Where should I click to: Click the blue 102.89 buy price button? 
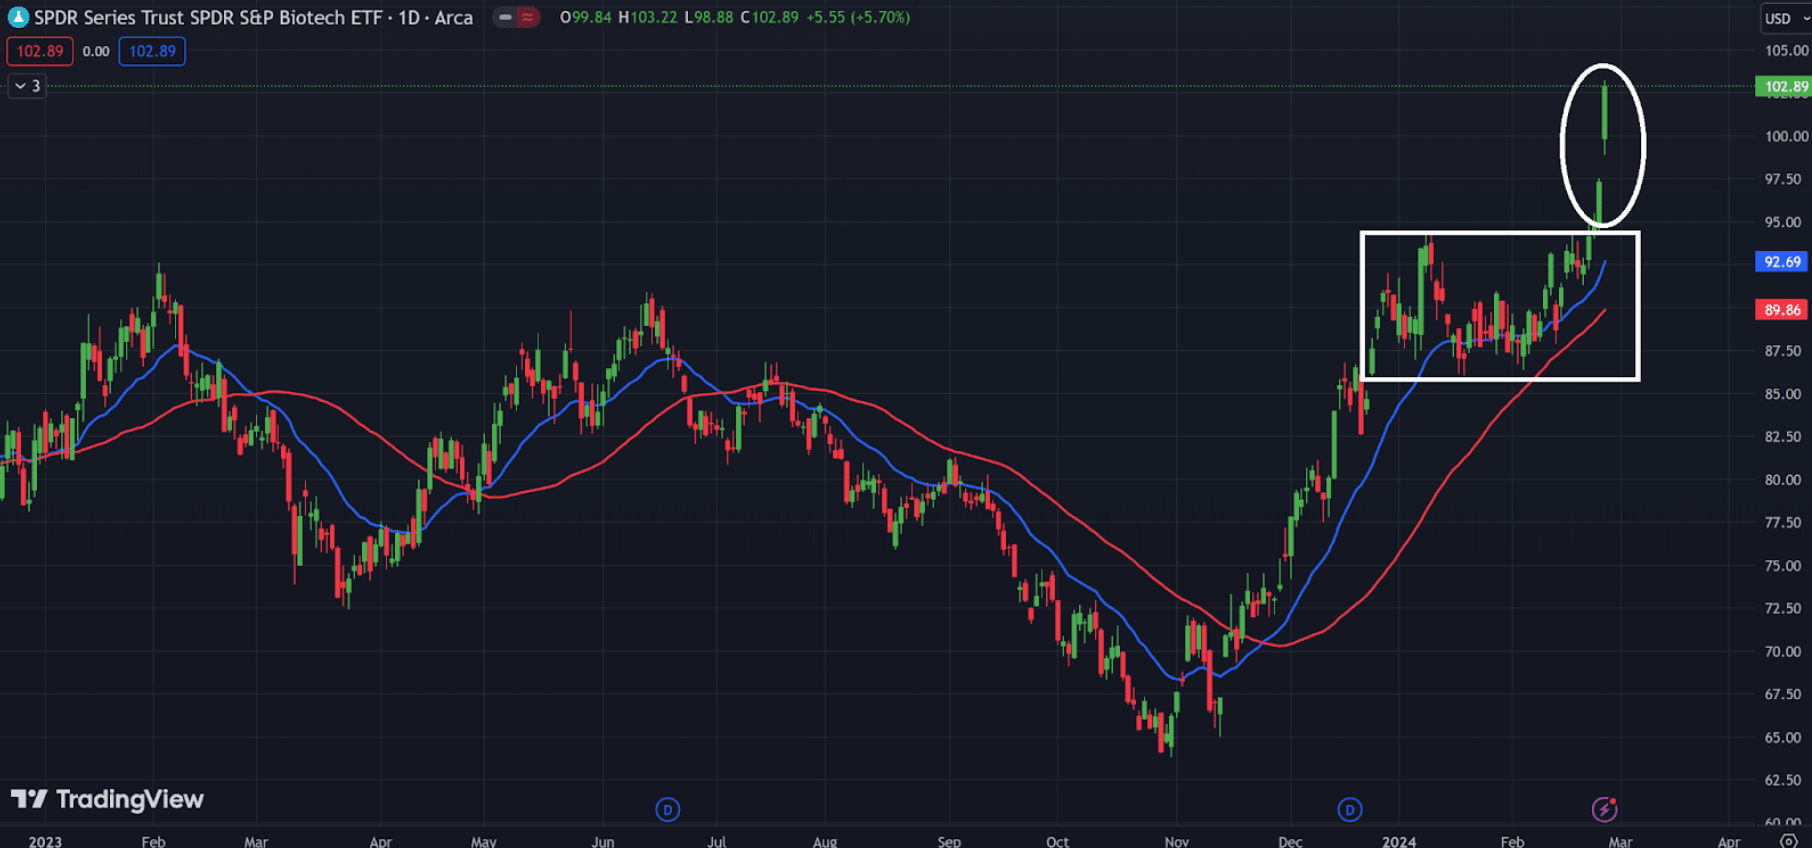tap(152, 51)
